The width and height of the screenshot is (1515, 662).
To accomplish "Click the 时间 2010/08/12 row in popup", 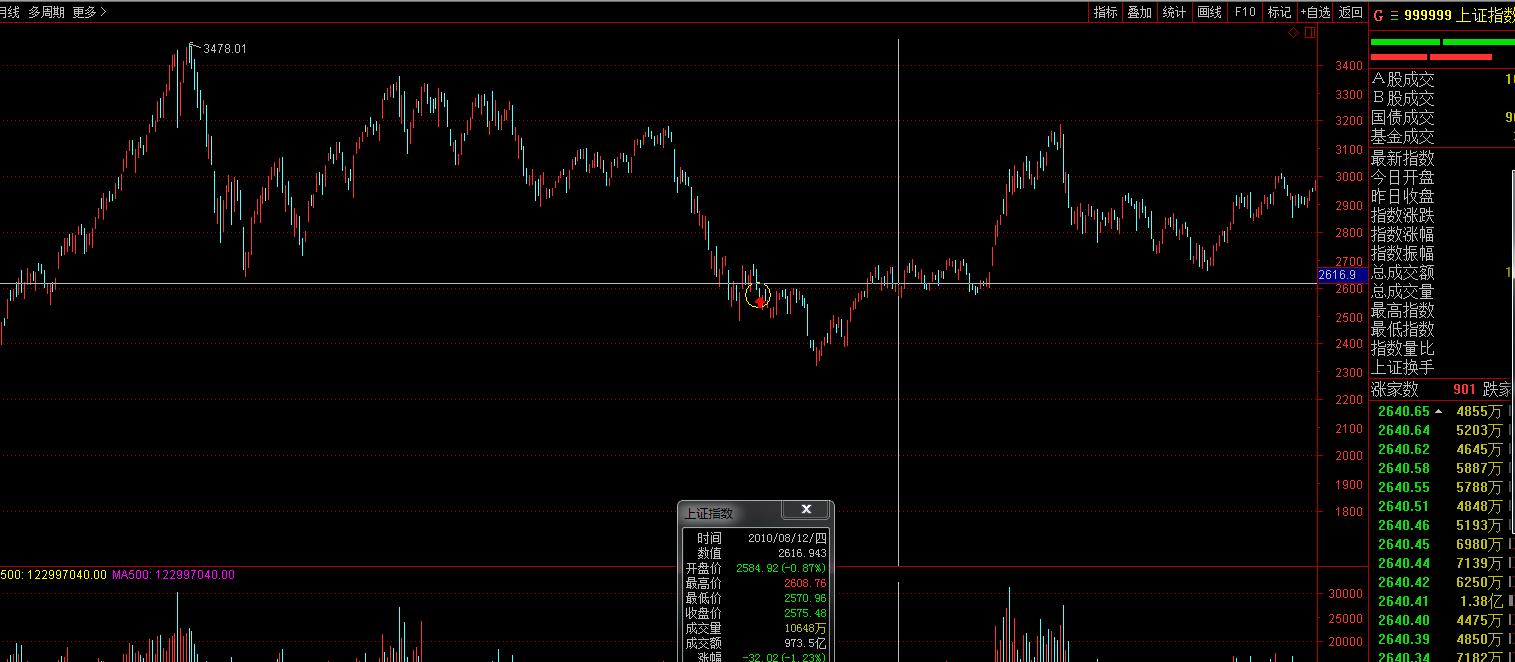I will (756, 538).
